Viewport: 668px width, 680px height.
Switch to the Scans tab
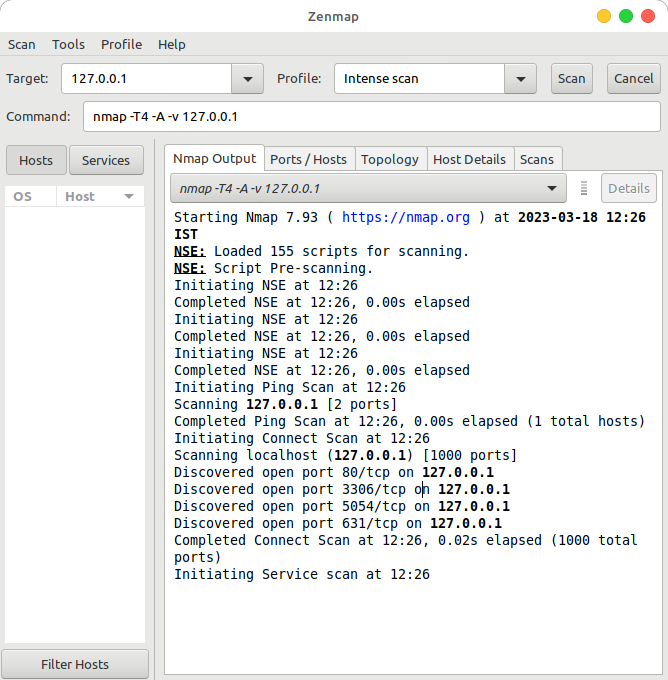(x=537, y=159)
